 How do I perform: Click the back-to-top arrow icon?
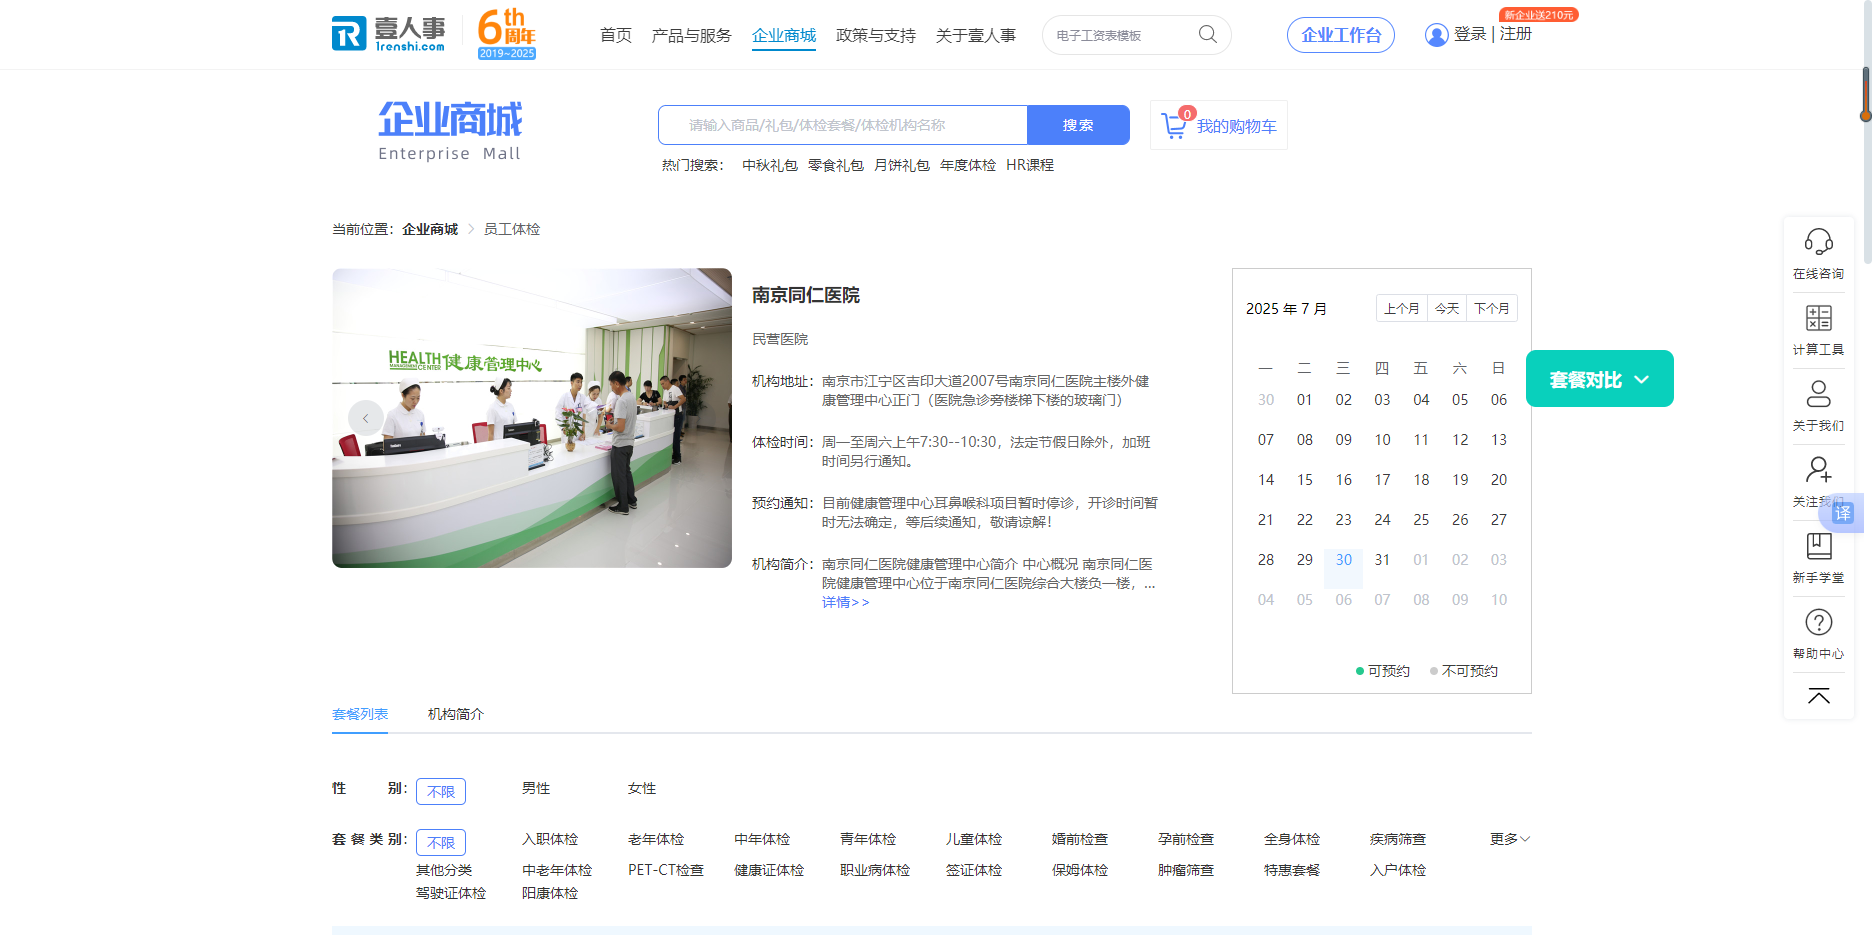tap(1818, 696)
